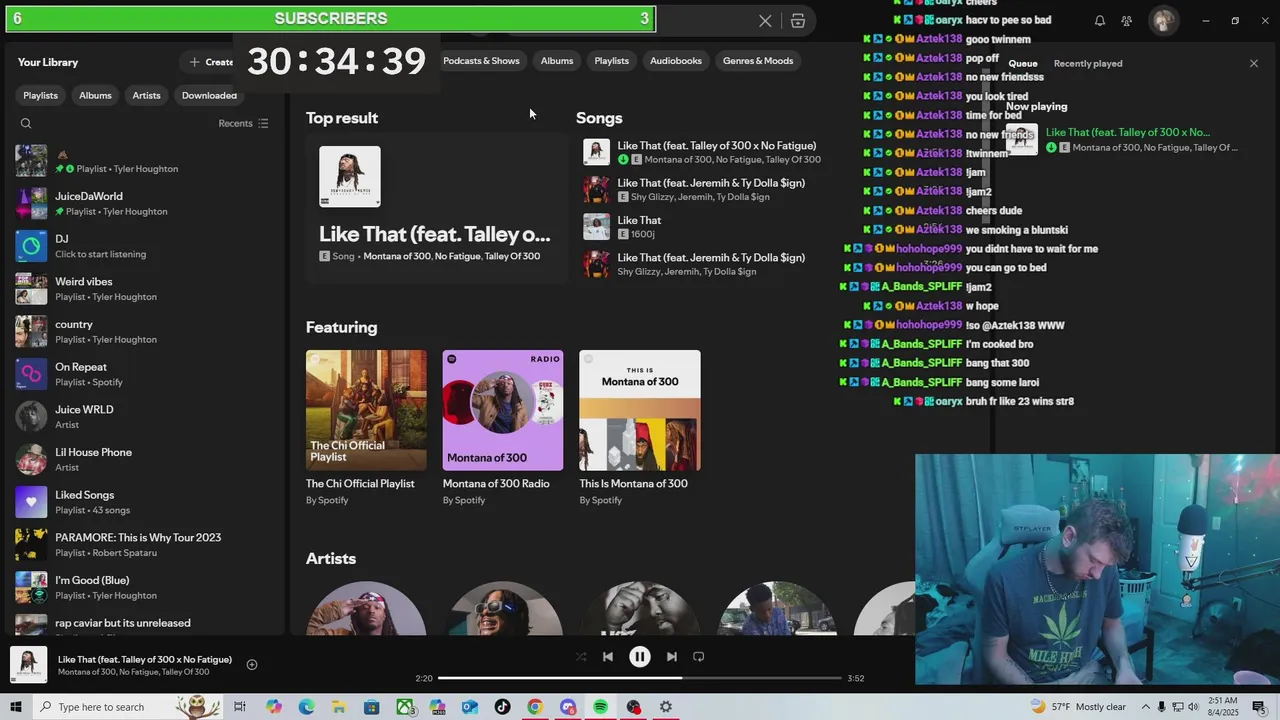The image size is (1280, 720).
Task: Open the user profile avatar menu
Action: (1162, 21)
